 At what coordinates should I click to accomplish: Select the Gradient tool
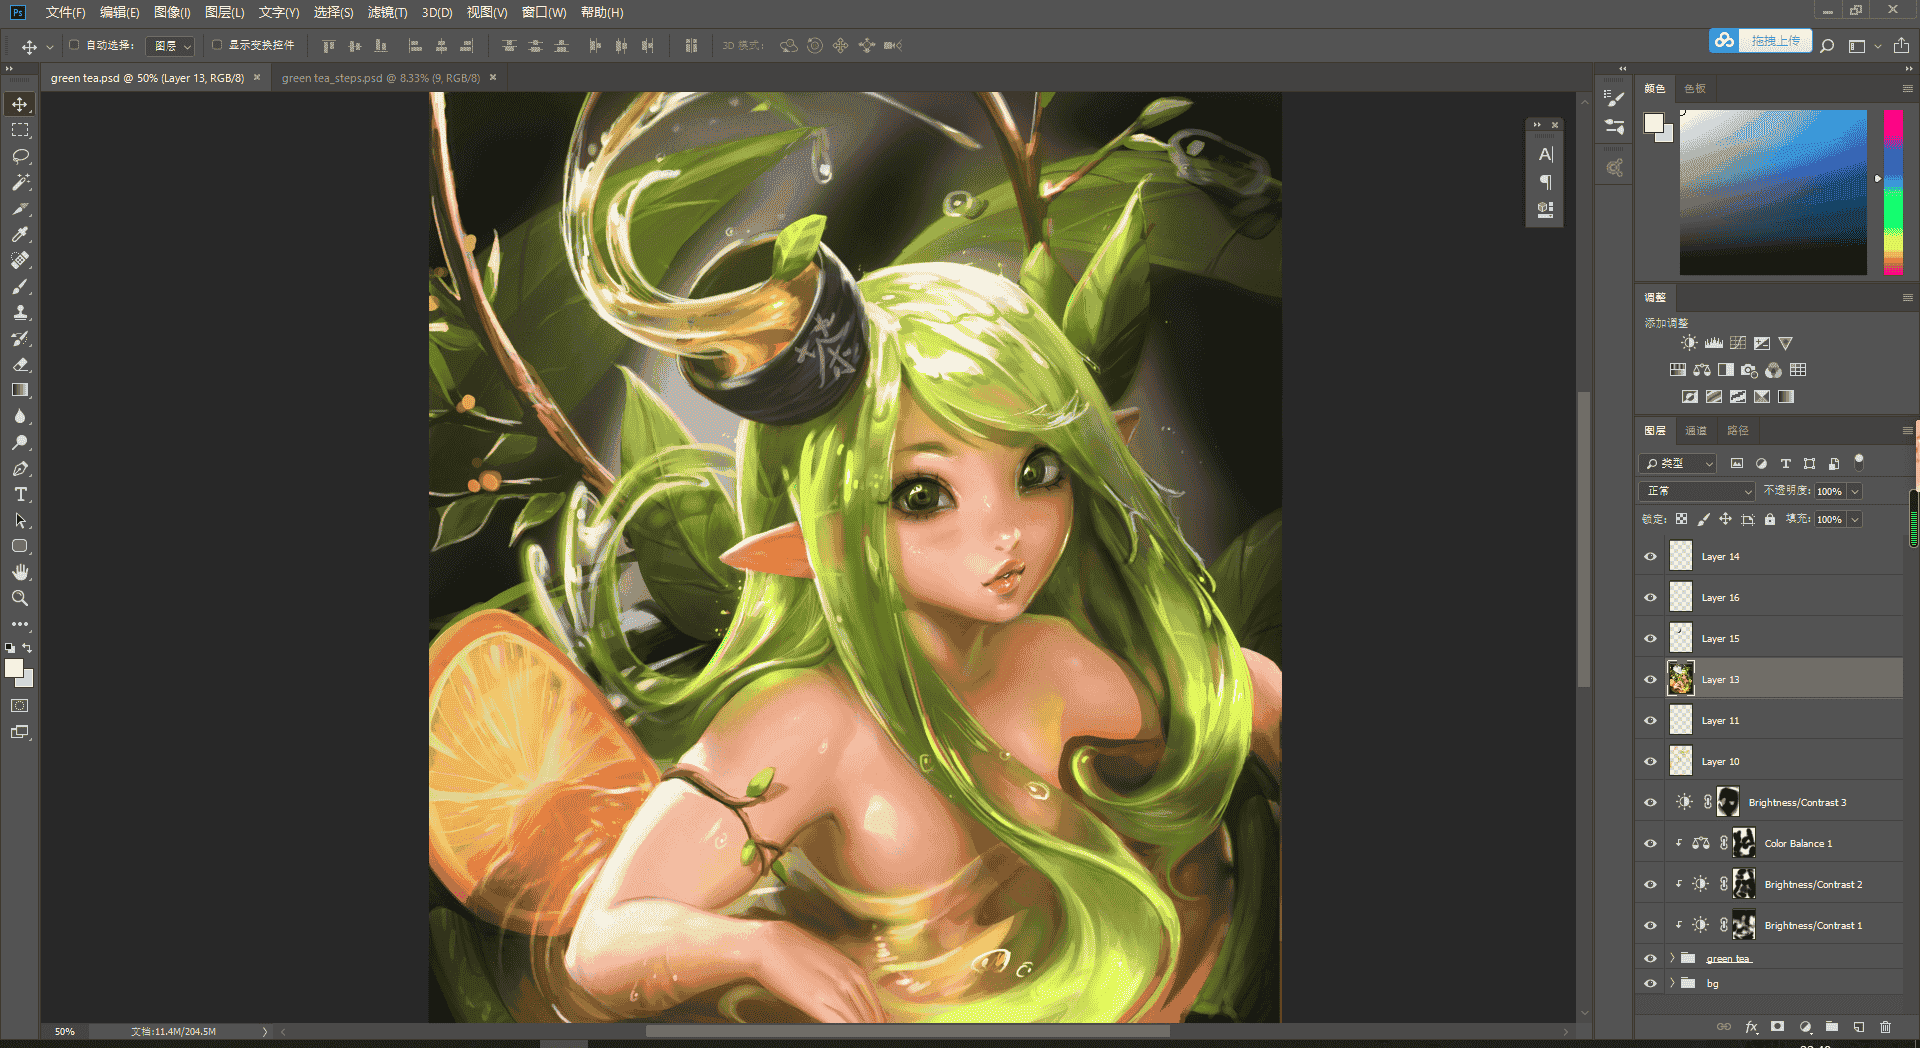[x=20, y=390]
